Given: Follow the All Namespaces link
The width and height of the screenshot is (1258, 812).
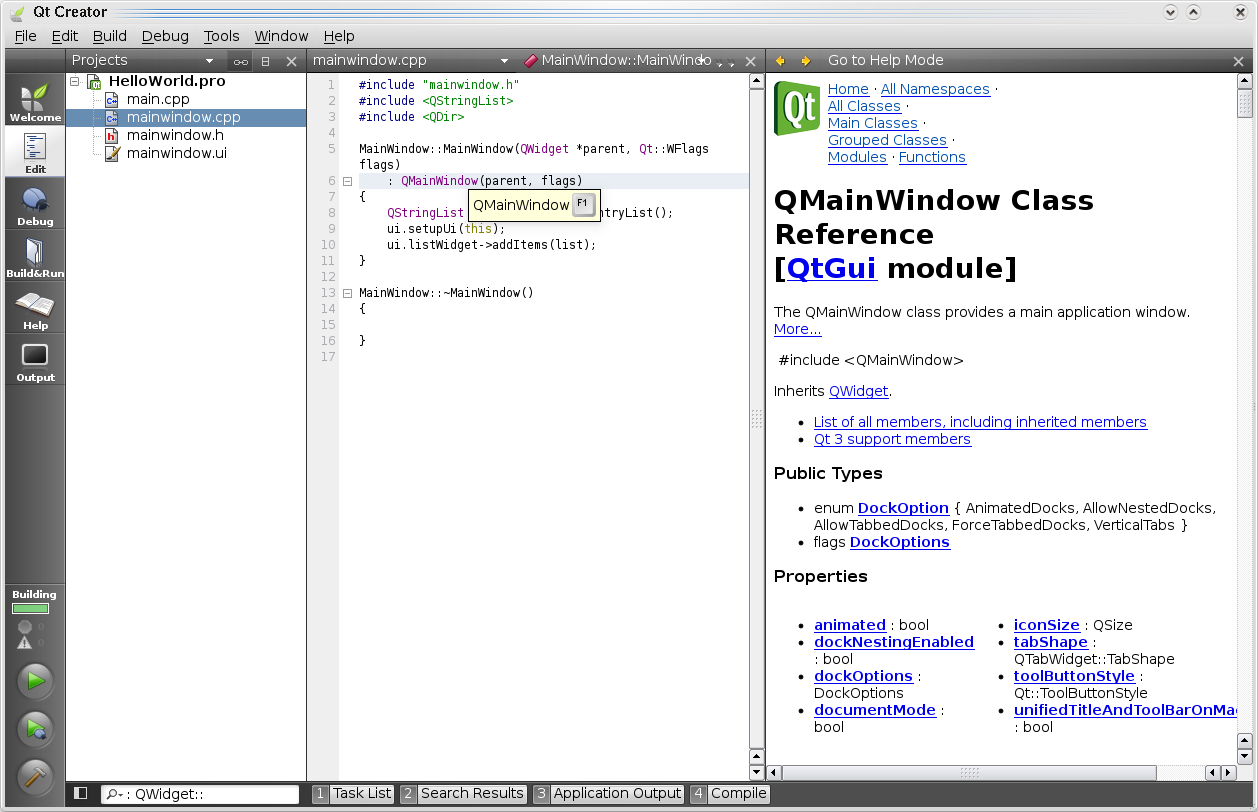Looking at the screenshot, I should tap(935, 89).
